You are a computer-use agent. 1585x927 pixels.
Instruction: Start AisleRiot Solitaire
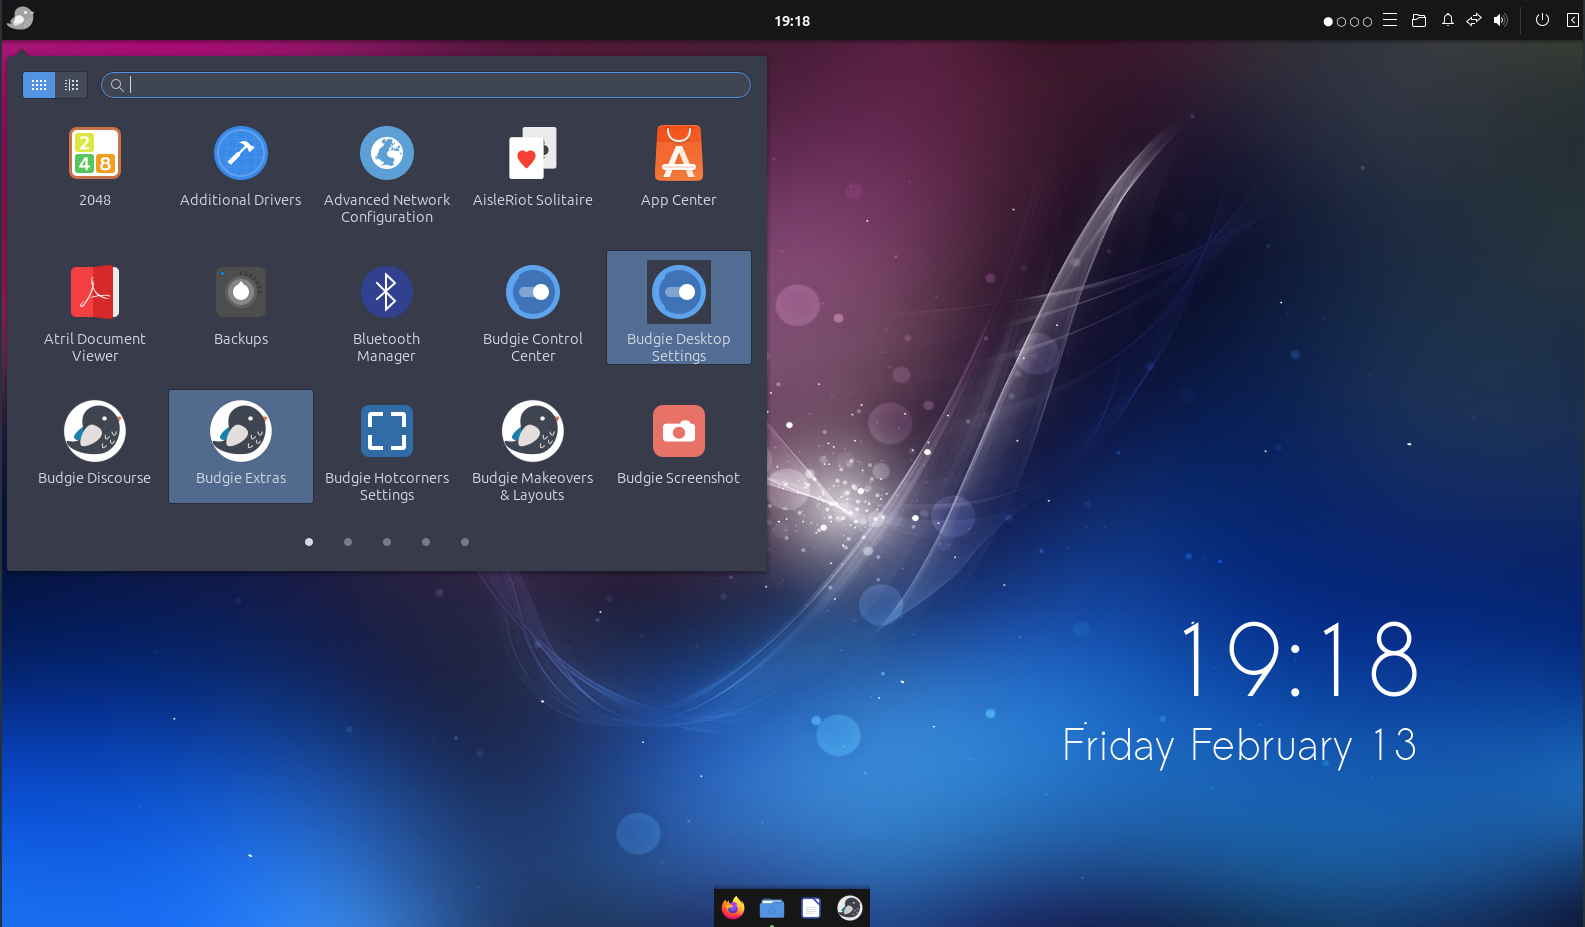click(x=533, y=168)
